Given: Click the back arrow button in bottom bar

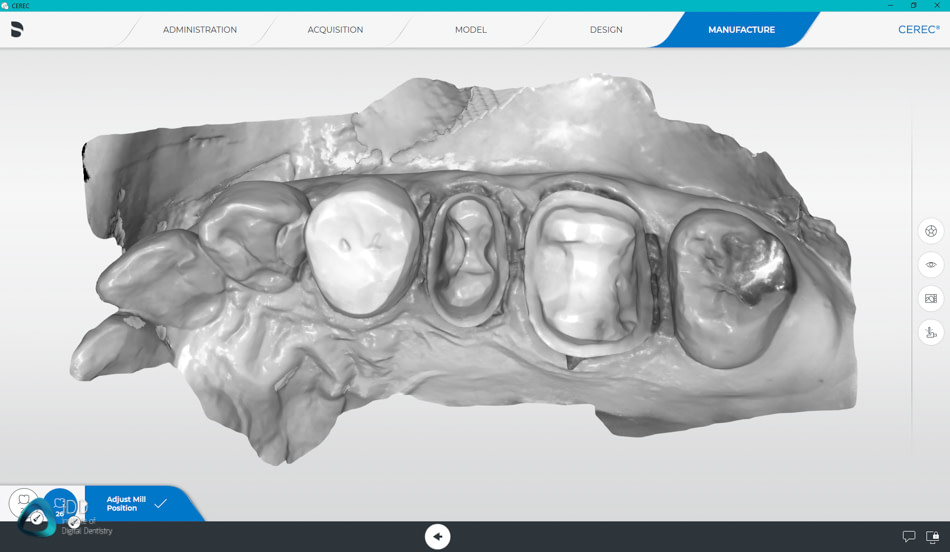Looking at the screenshot, I should (x=437, y=537).
